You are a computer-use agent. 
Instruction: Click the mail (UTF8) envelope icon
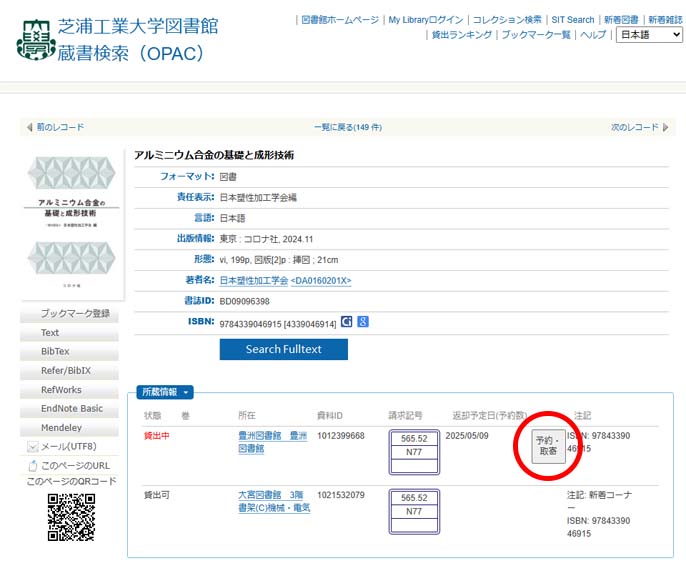pos(31,446)
